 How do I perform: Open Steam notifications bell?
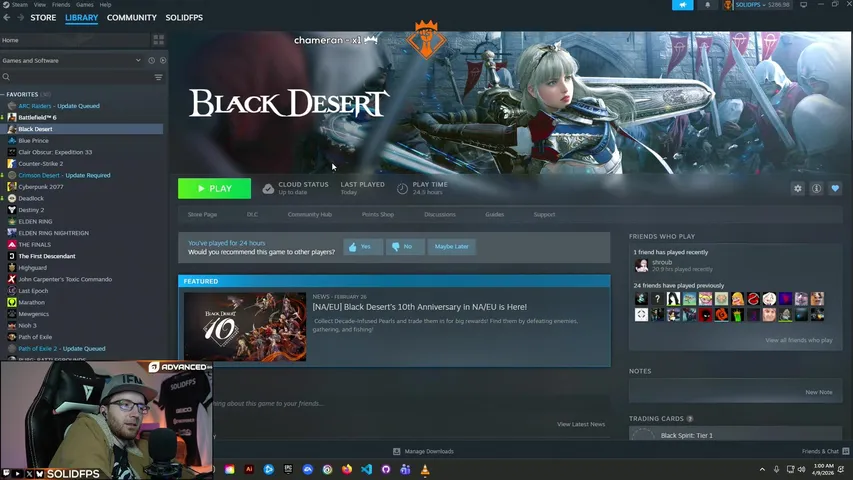click(x=708, y=5)
